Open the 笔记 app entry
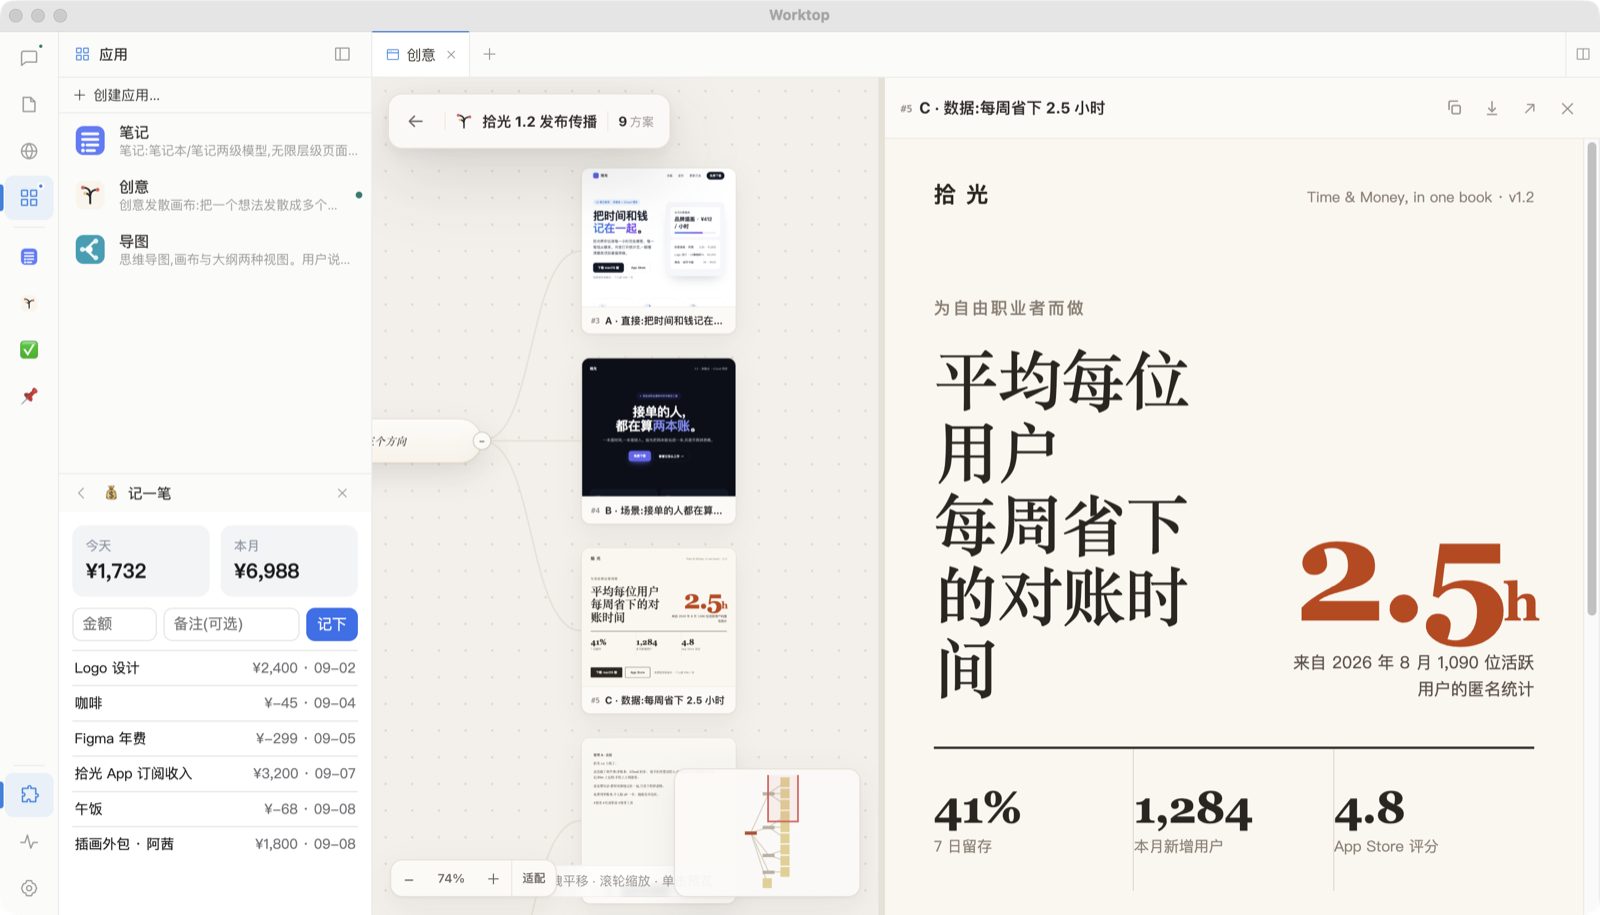This screenshot has width=1600, height=915. pos(215,140)
